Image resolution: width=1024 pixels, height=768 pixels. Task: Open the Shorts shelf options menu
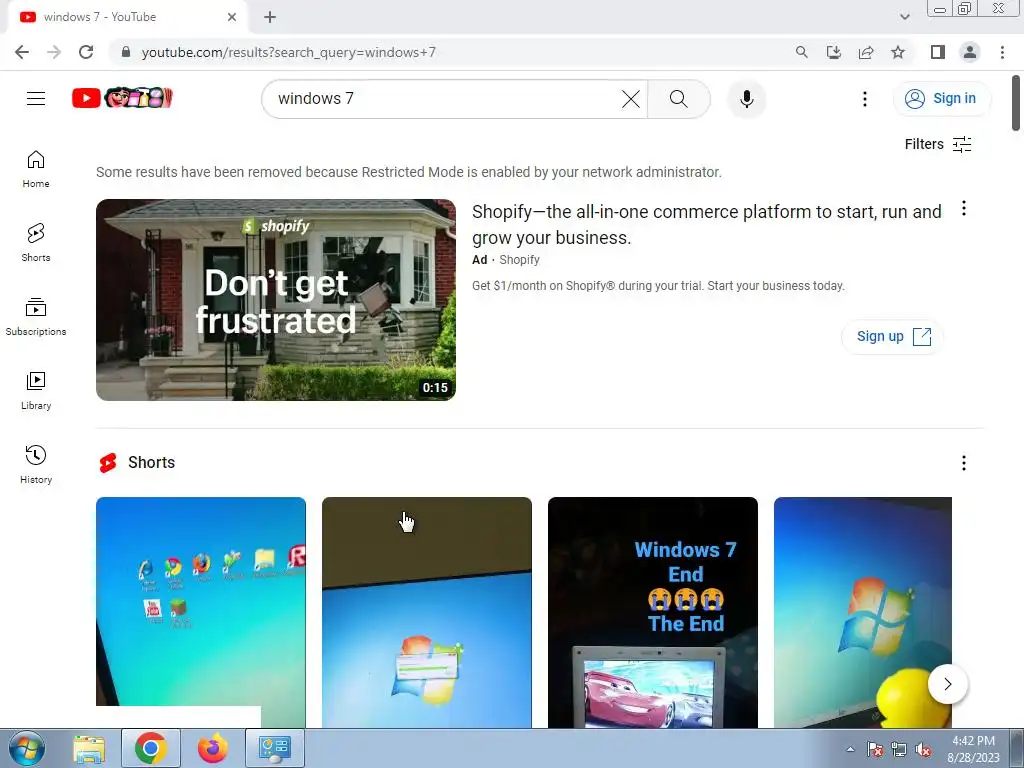964,463
